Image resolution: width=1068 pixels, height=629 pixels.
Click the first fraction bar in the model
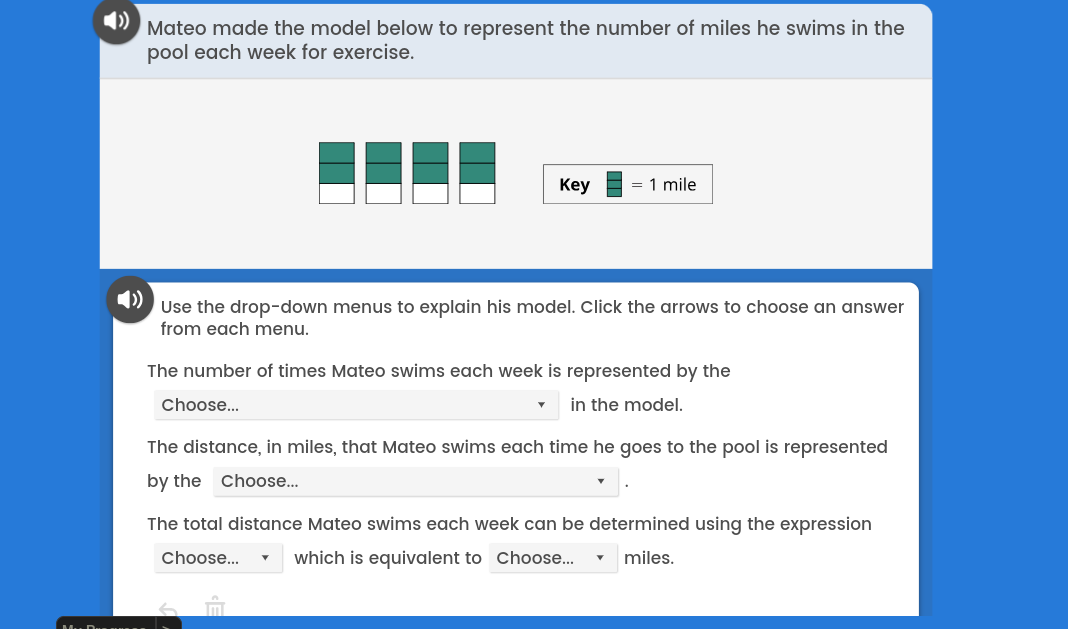tap(337, 173)
